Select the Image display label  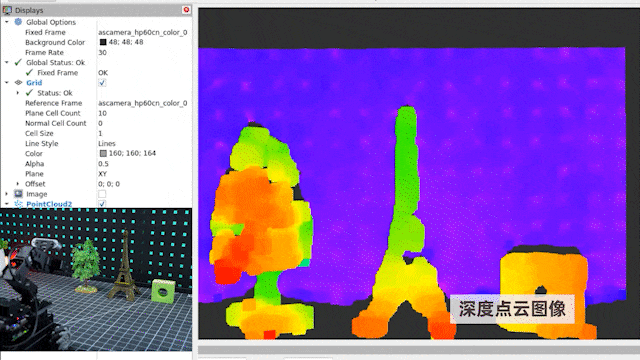click(x=37, y=194)
